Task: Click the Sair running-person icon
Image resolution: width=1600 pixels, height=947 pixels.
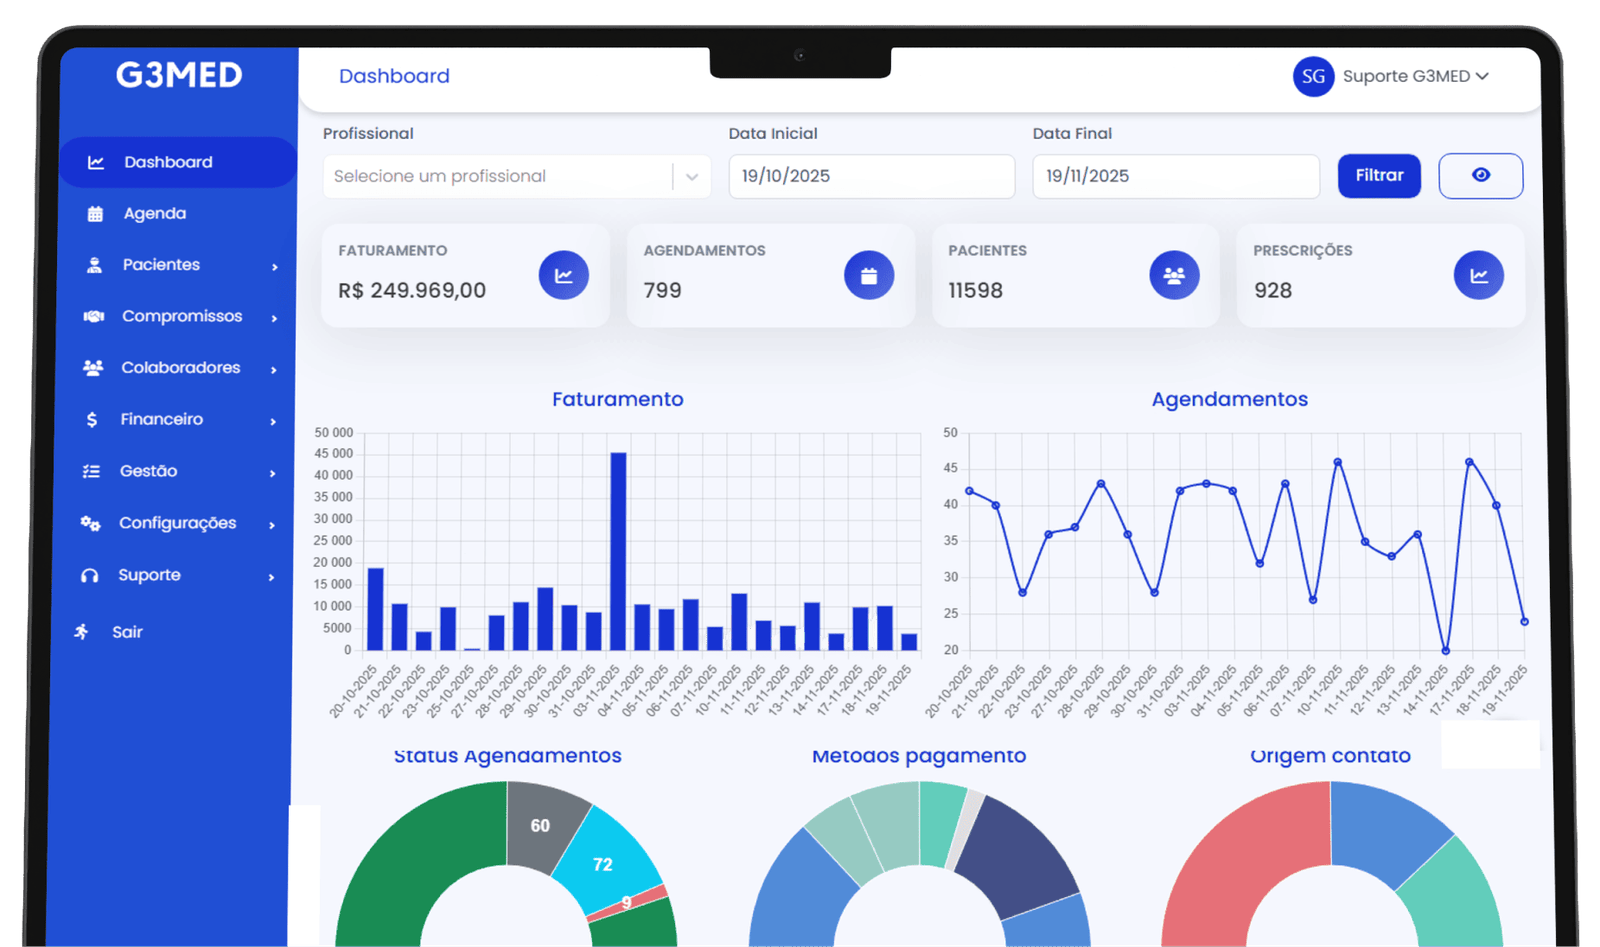Action: click(82, 632)
